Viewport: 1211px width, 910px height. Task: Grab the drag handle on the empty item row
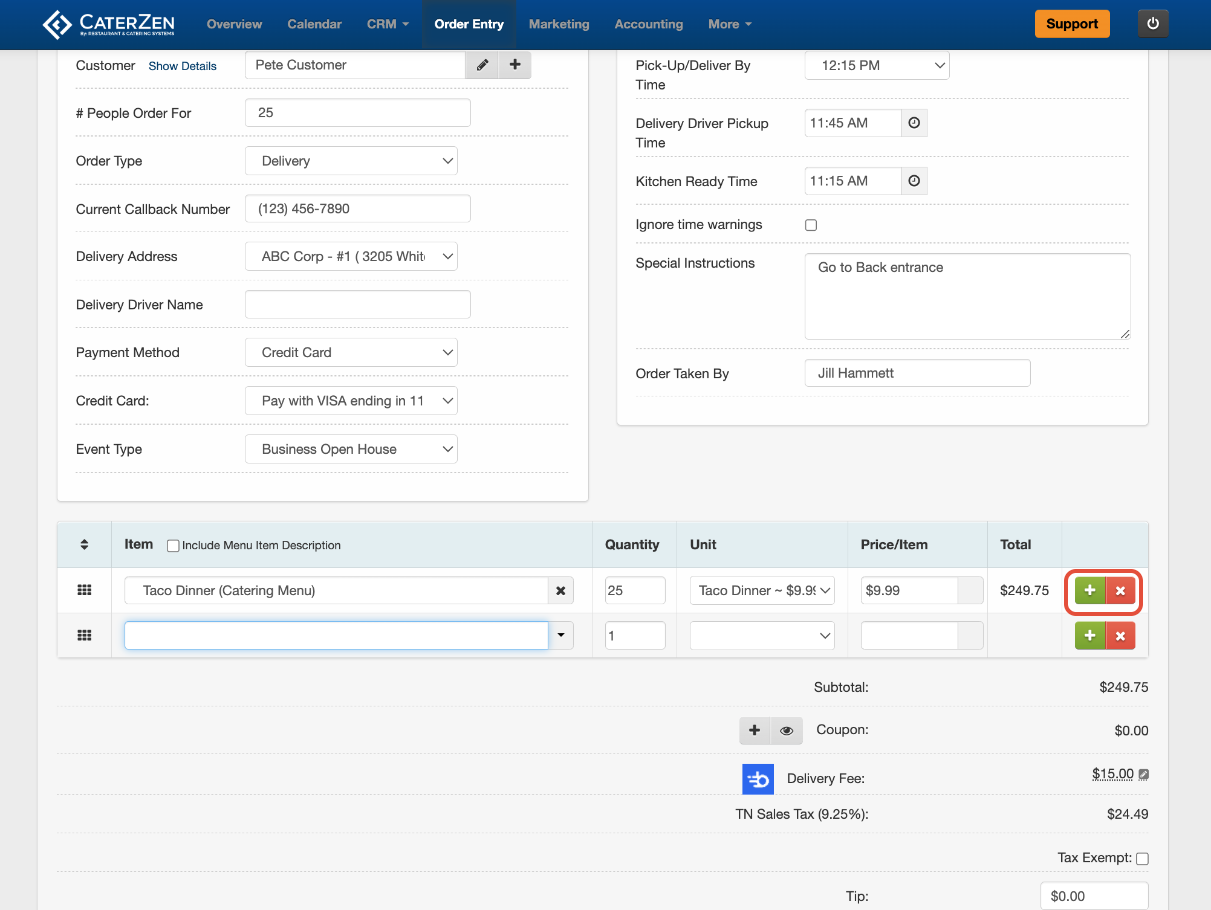coord(84,635)
